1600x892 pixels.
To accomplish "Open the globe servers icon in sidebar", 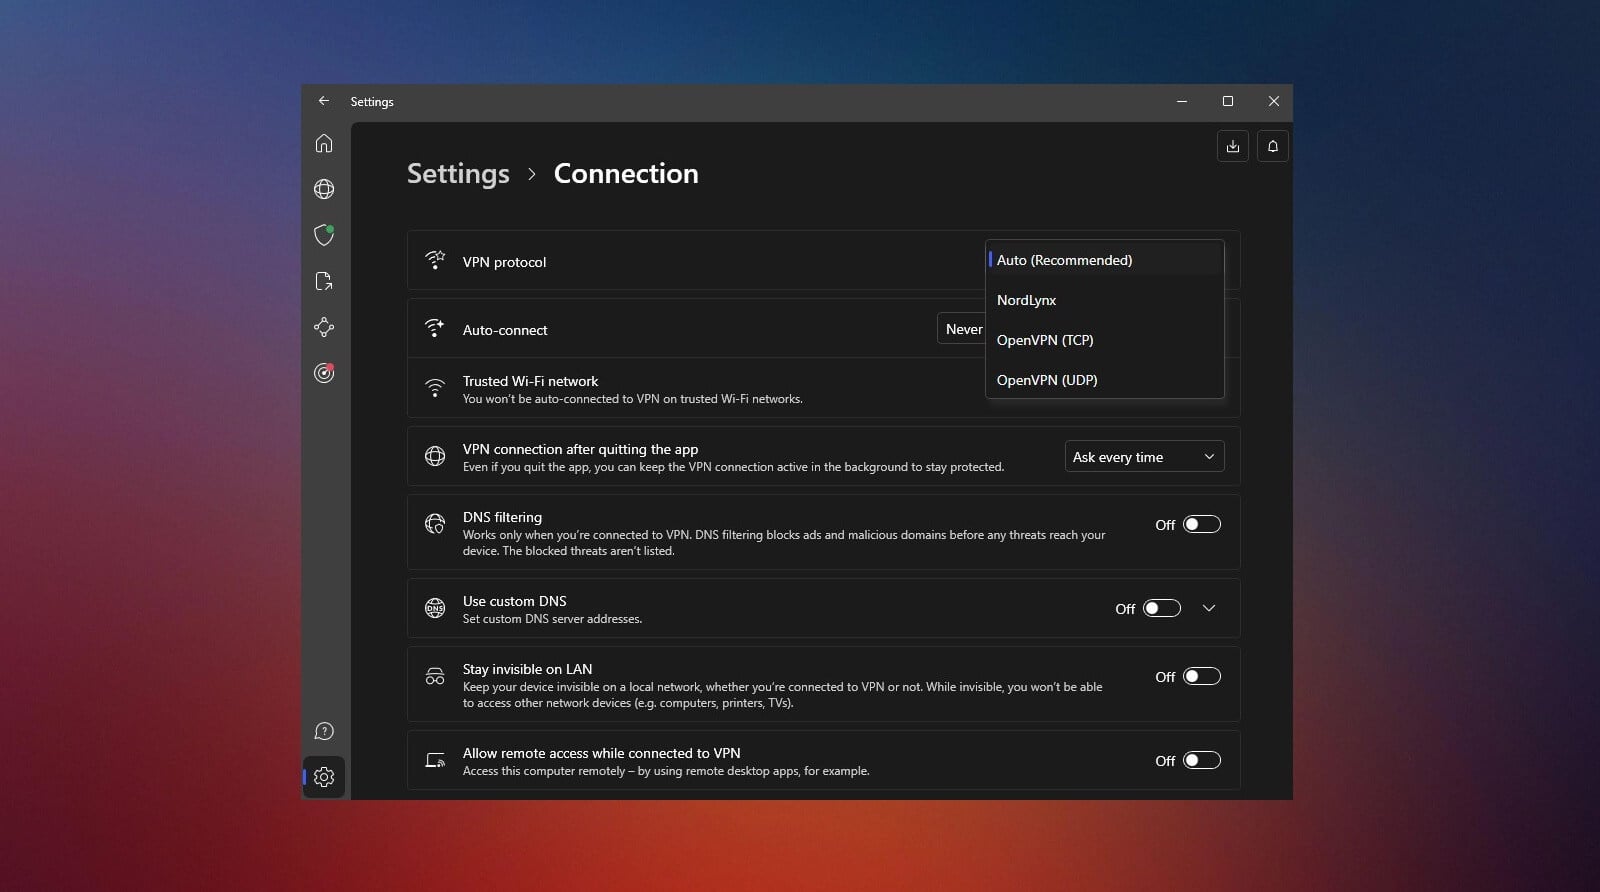I will tap(324, 189).
